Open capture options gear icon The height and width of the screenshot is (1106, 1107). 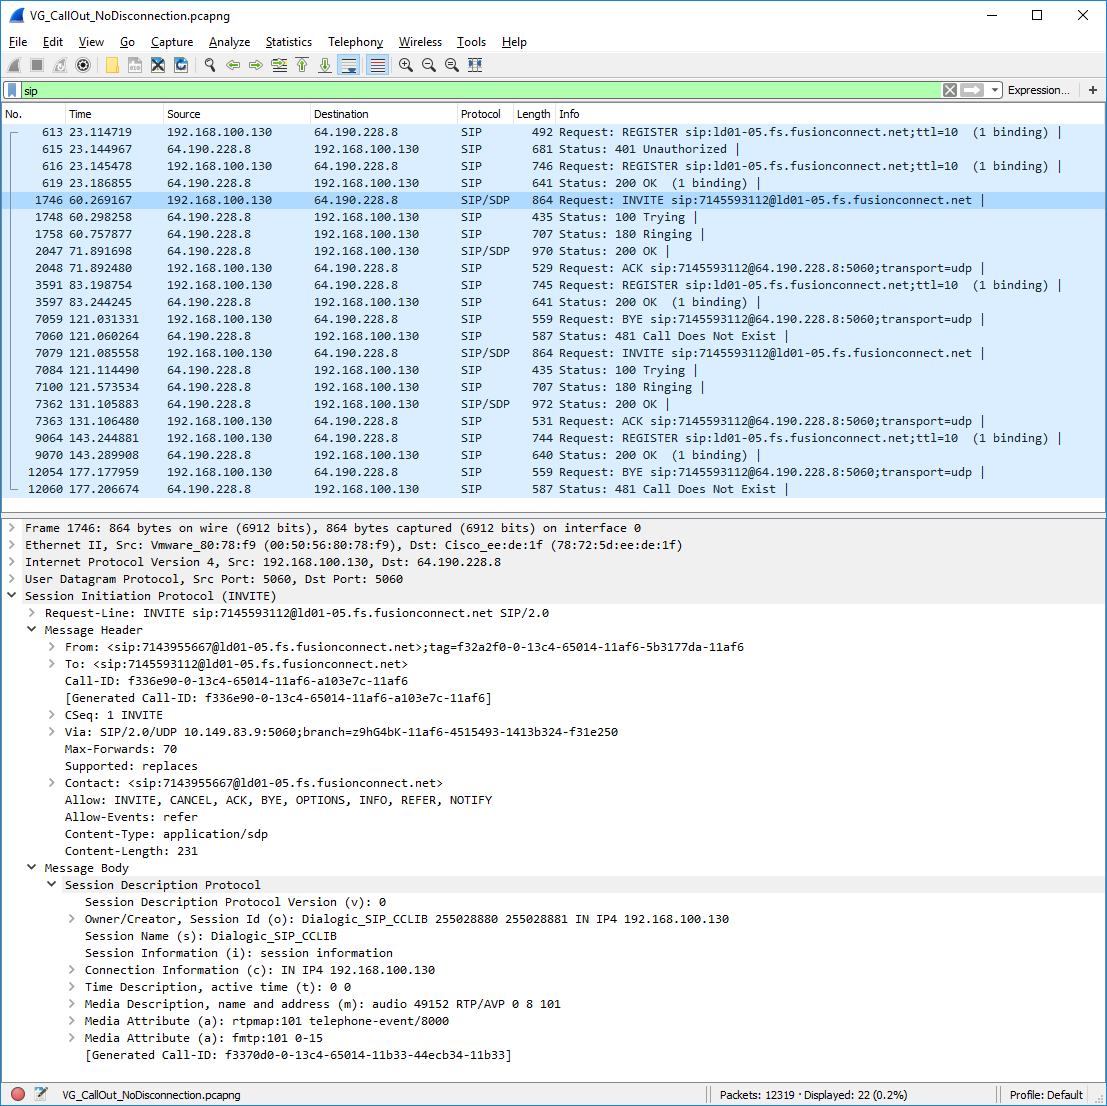pos(83,65)
